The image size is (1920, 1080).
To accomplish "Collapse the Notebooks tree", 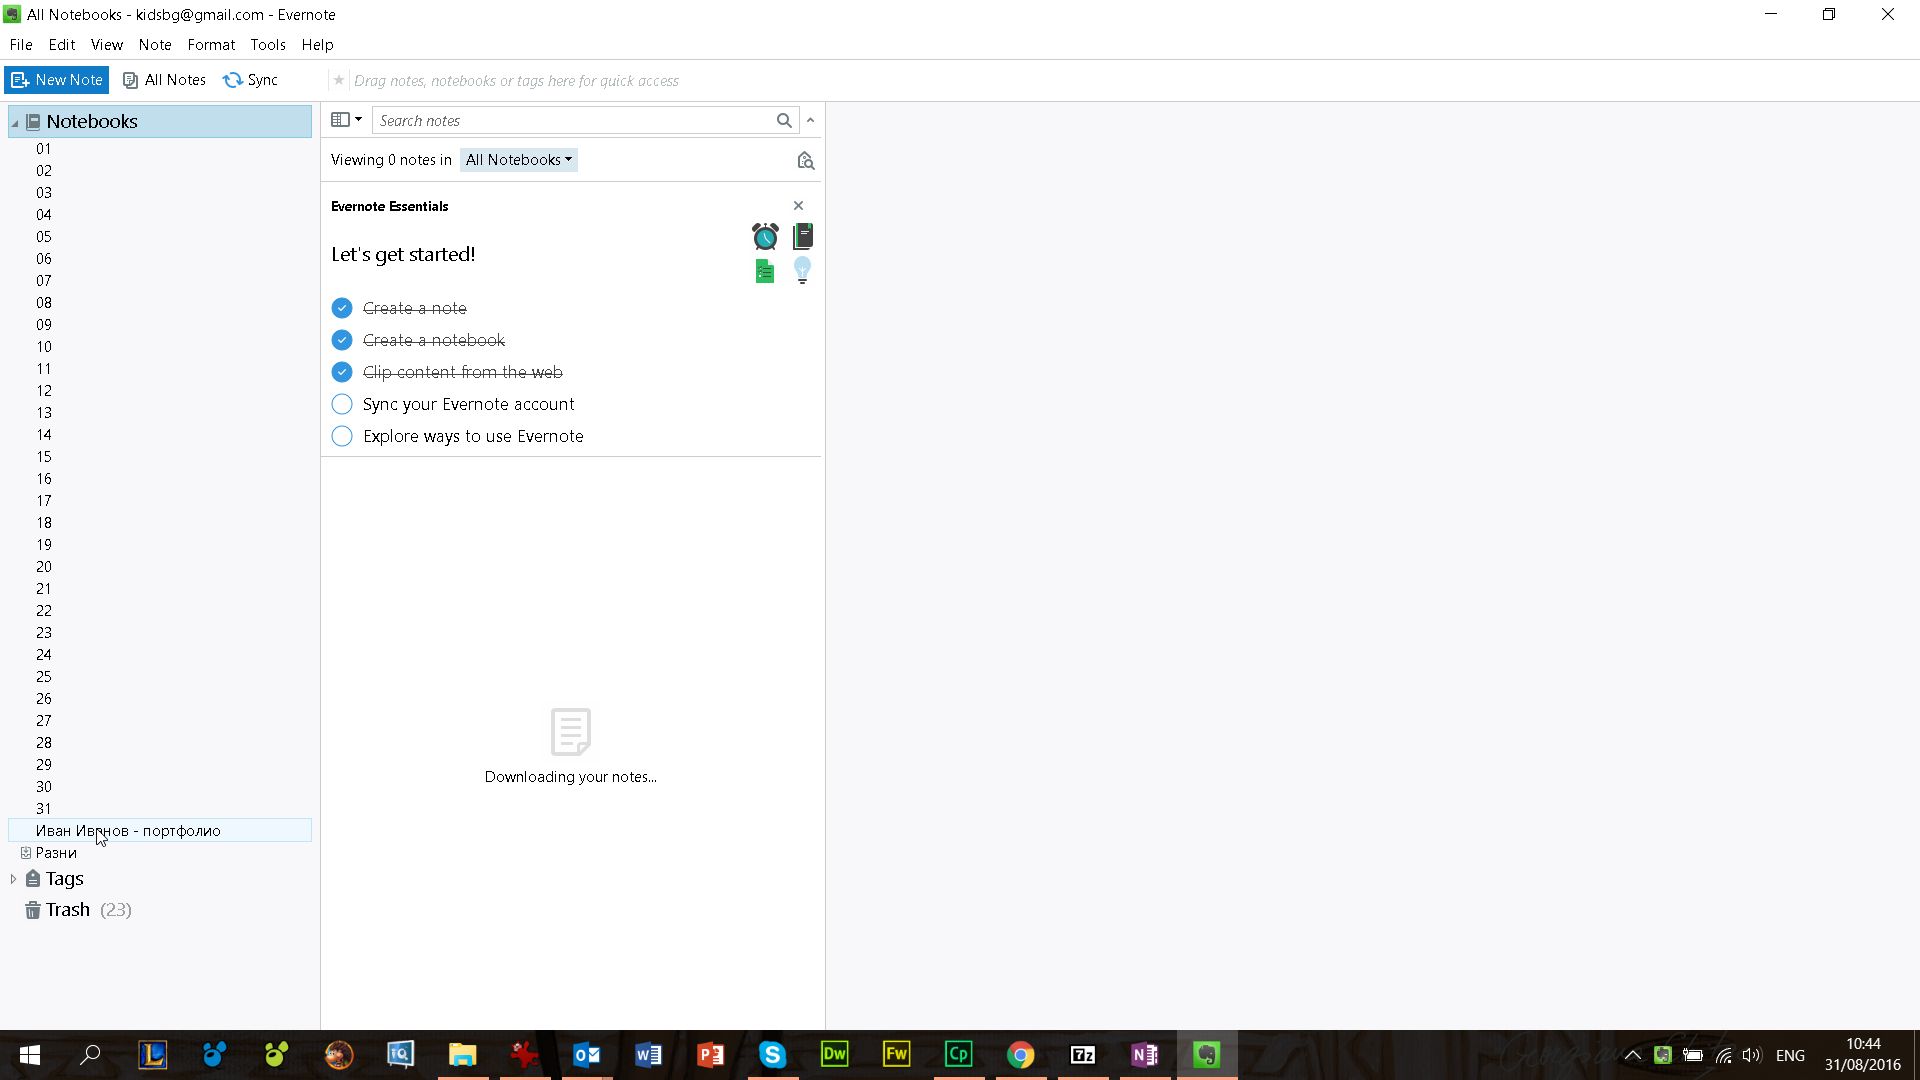I will click(x=15, y=122).
